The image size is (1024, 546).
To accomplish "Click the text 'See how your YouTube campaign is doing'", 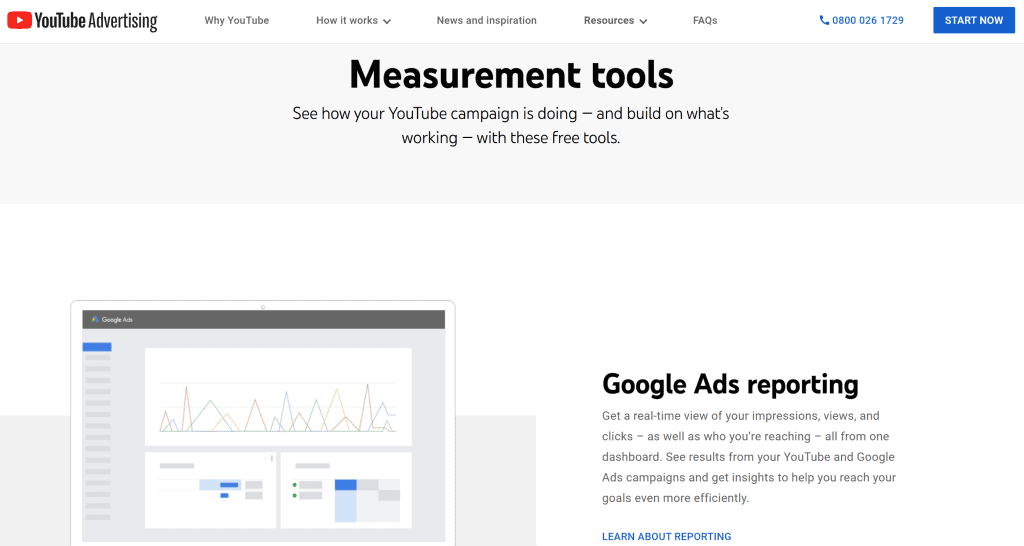I will point(435,114).
